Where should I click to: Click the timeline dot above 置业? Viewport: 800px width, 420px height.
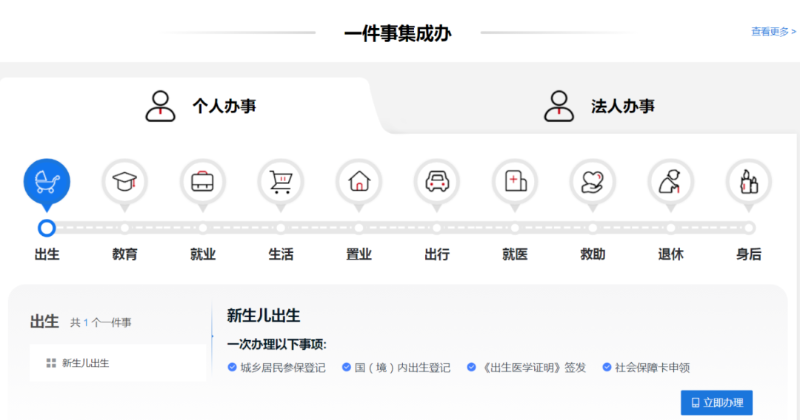click(359, 228)
